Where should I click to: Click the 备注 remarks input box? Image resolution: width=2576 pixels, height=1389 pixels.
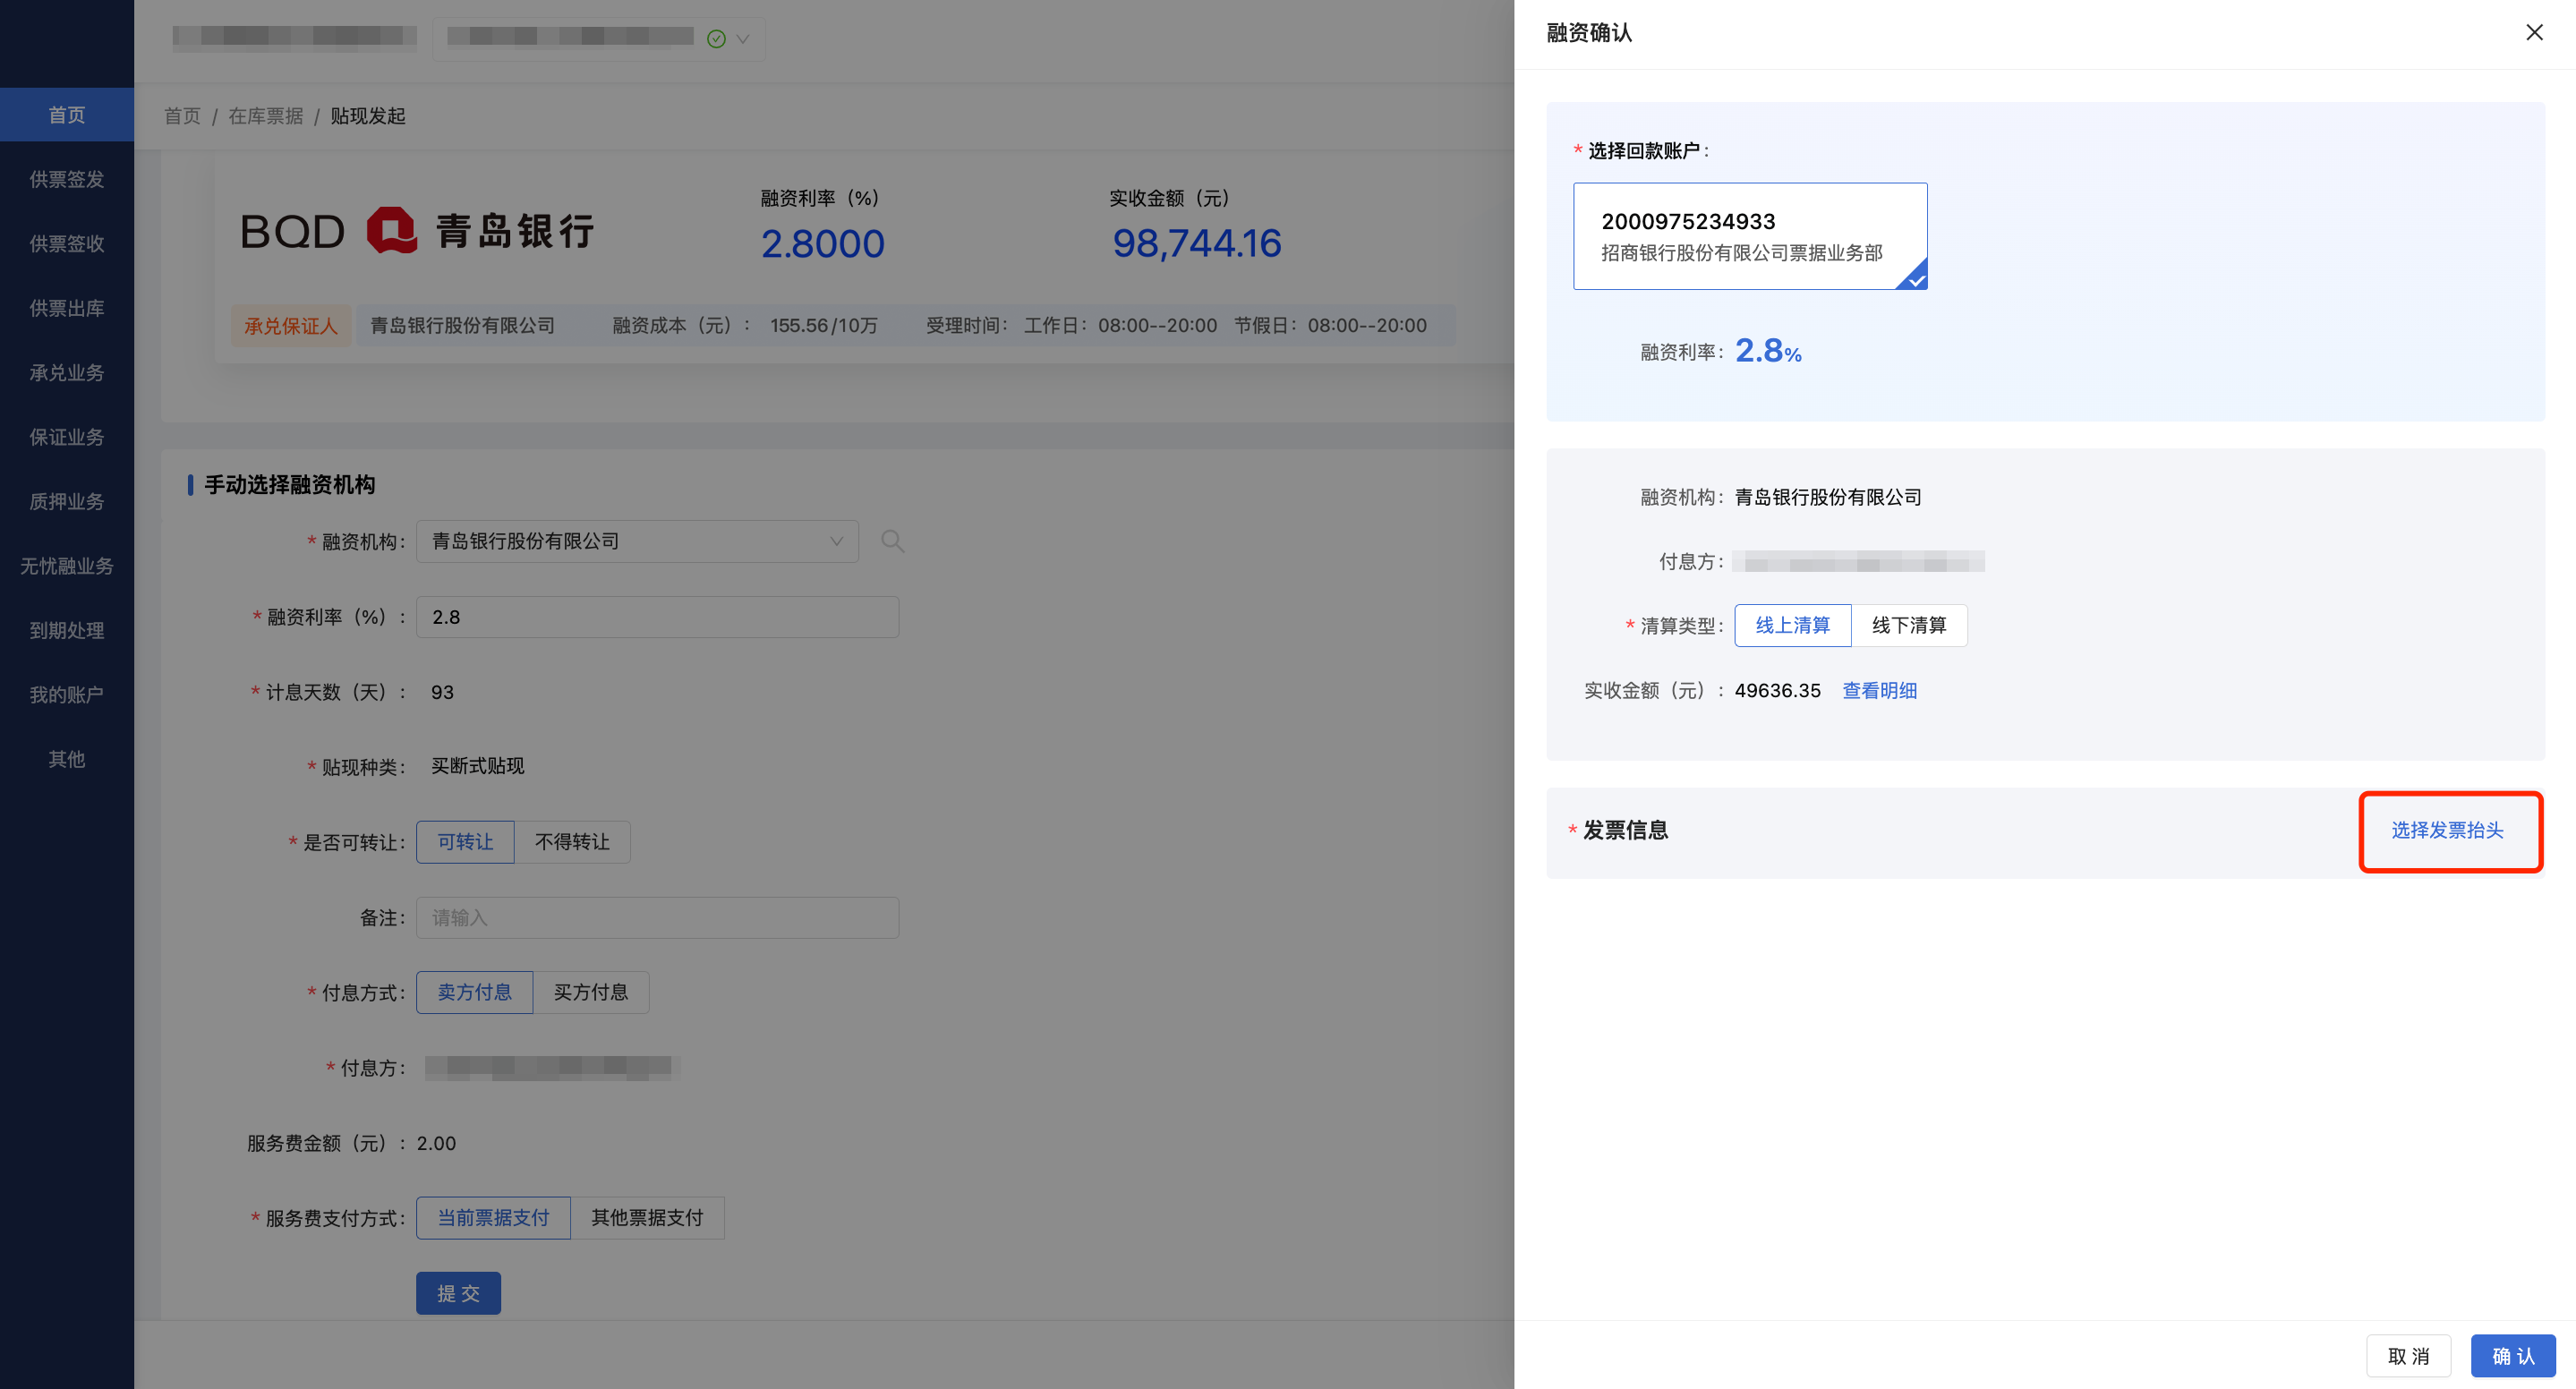pos(657,917)
